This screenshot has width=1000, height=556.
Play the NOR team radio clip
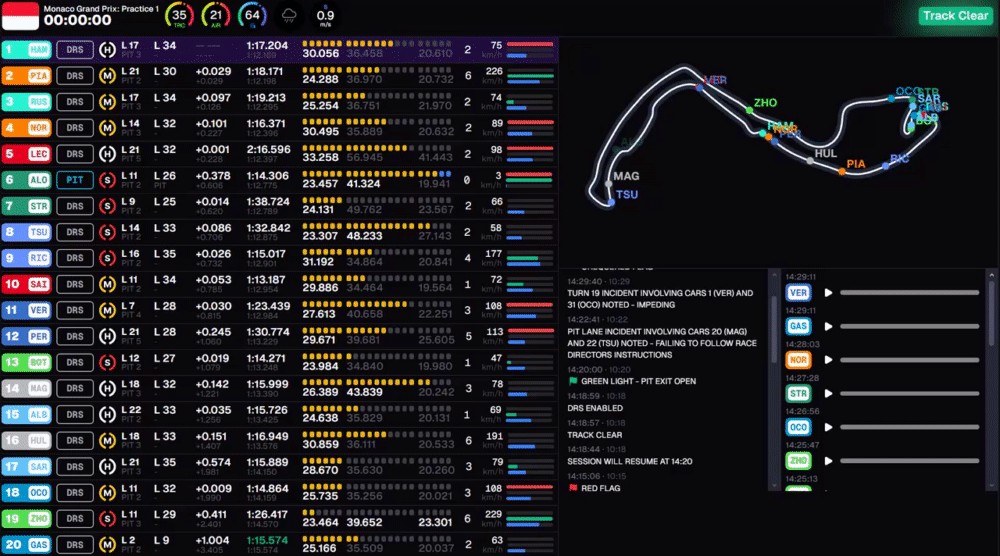[828, 360]
